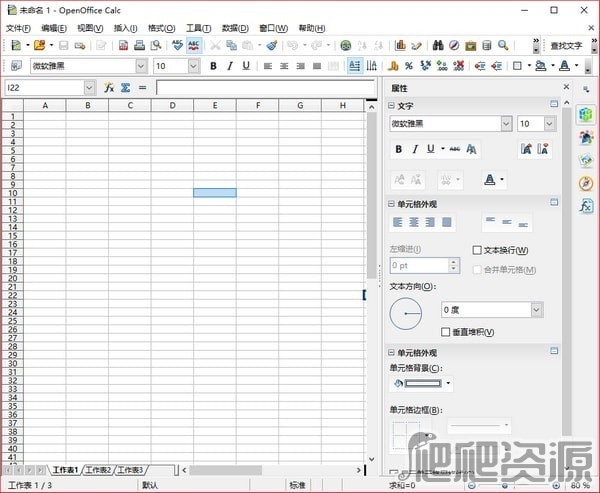Click the text orientation dial
Image resolution: width=600 pixels, height=493 pixels.
click(x=406, y=313)
